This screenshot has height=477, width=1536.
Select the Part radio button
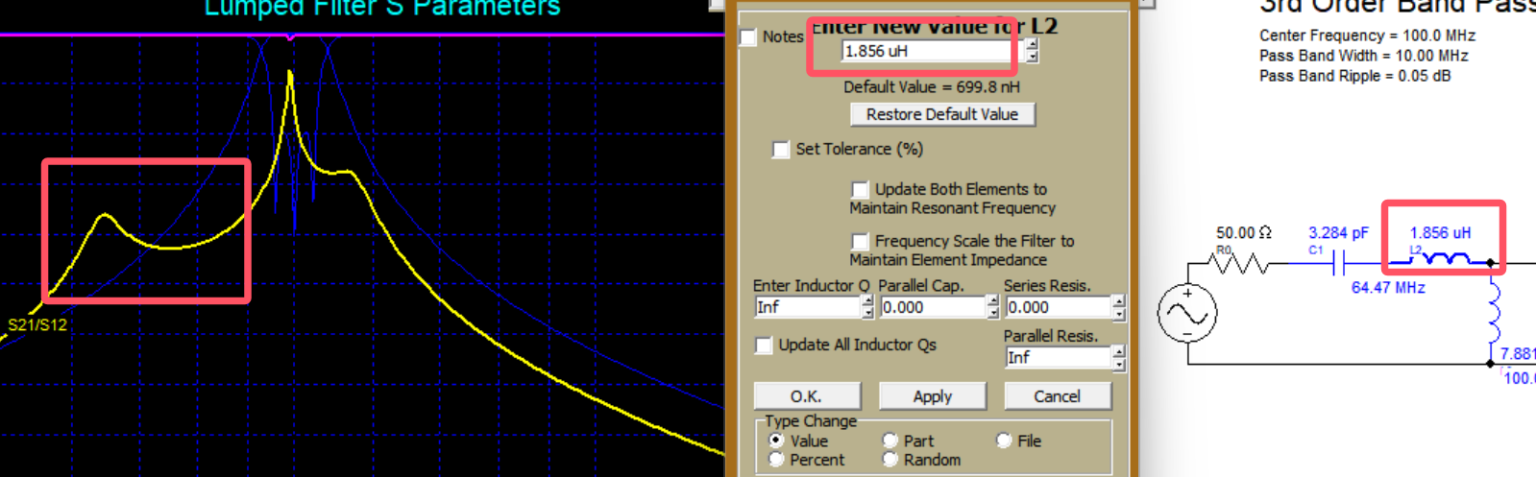pyautogui.click(x=890, y=441)
